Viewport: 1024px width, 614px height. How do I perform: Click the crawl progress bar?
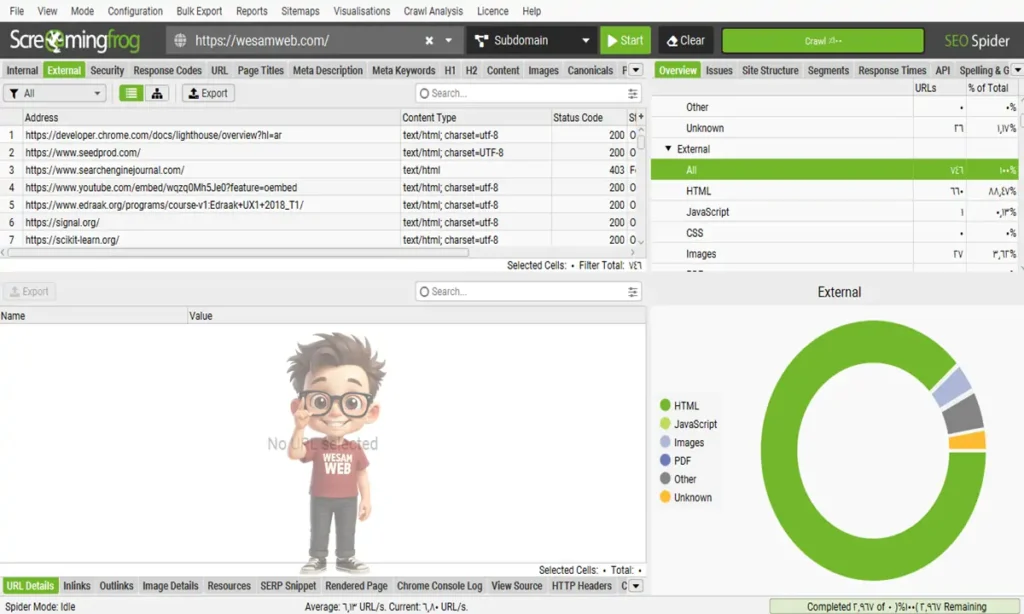[x=822, y=41]
